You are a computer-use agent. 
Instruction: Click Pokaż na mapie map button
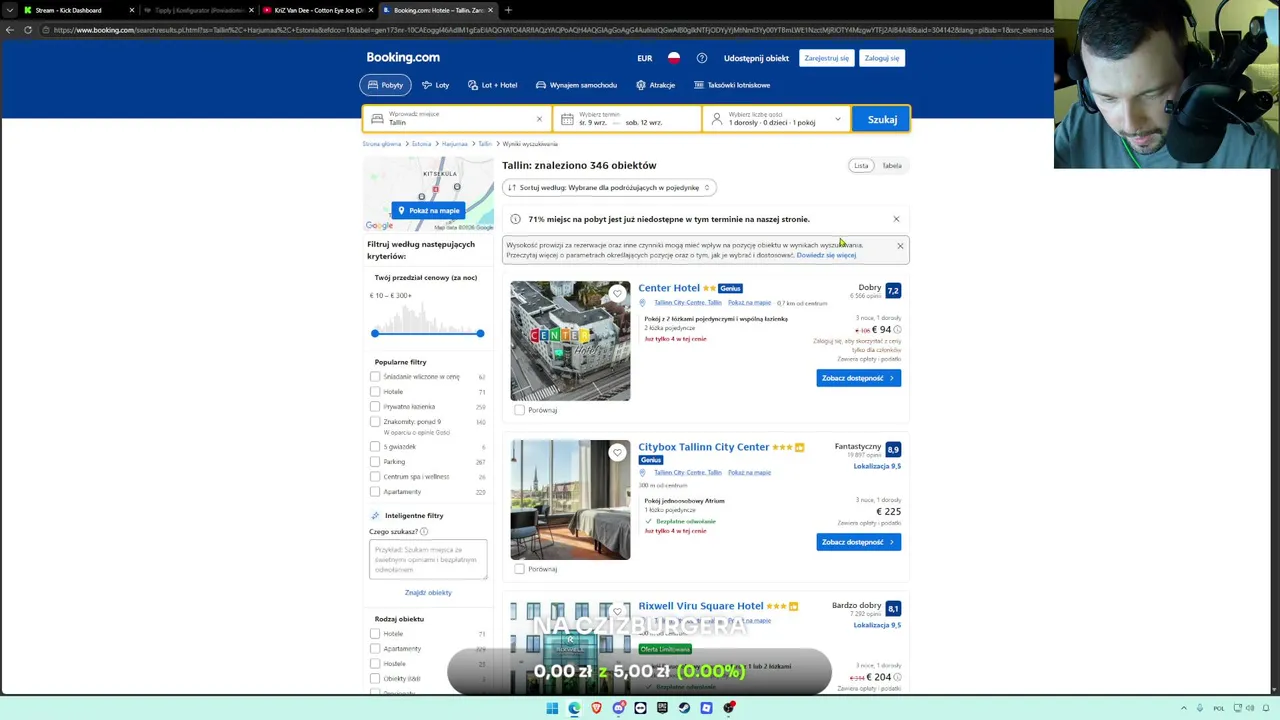pos(428,210)
